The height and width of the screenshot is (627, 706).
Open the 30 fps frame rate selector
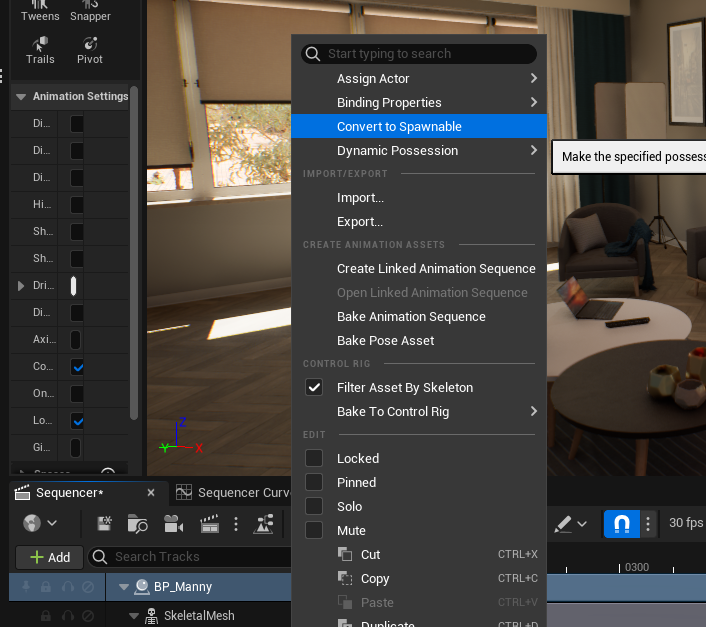click(686, 523)
